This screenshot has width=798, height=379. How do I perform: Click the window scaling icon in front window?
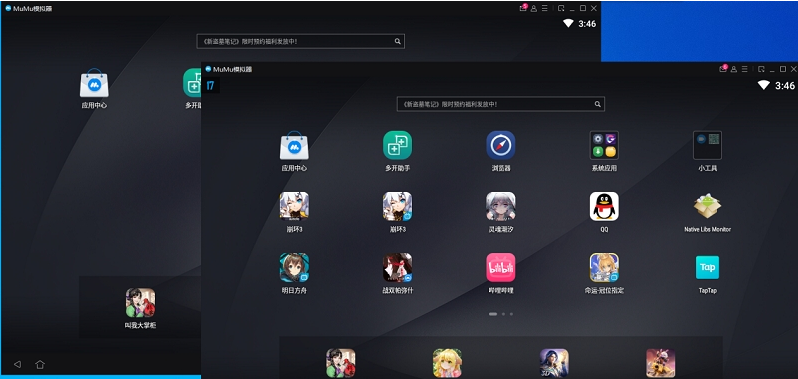point(761,69)
